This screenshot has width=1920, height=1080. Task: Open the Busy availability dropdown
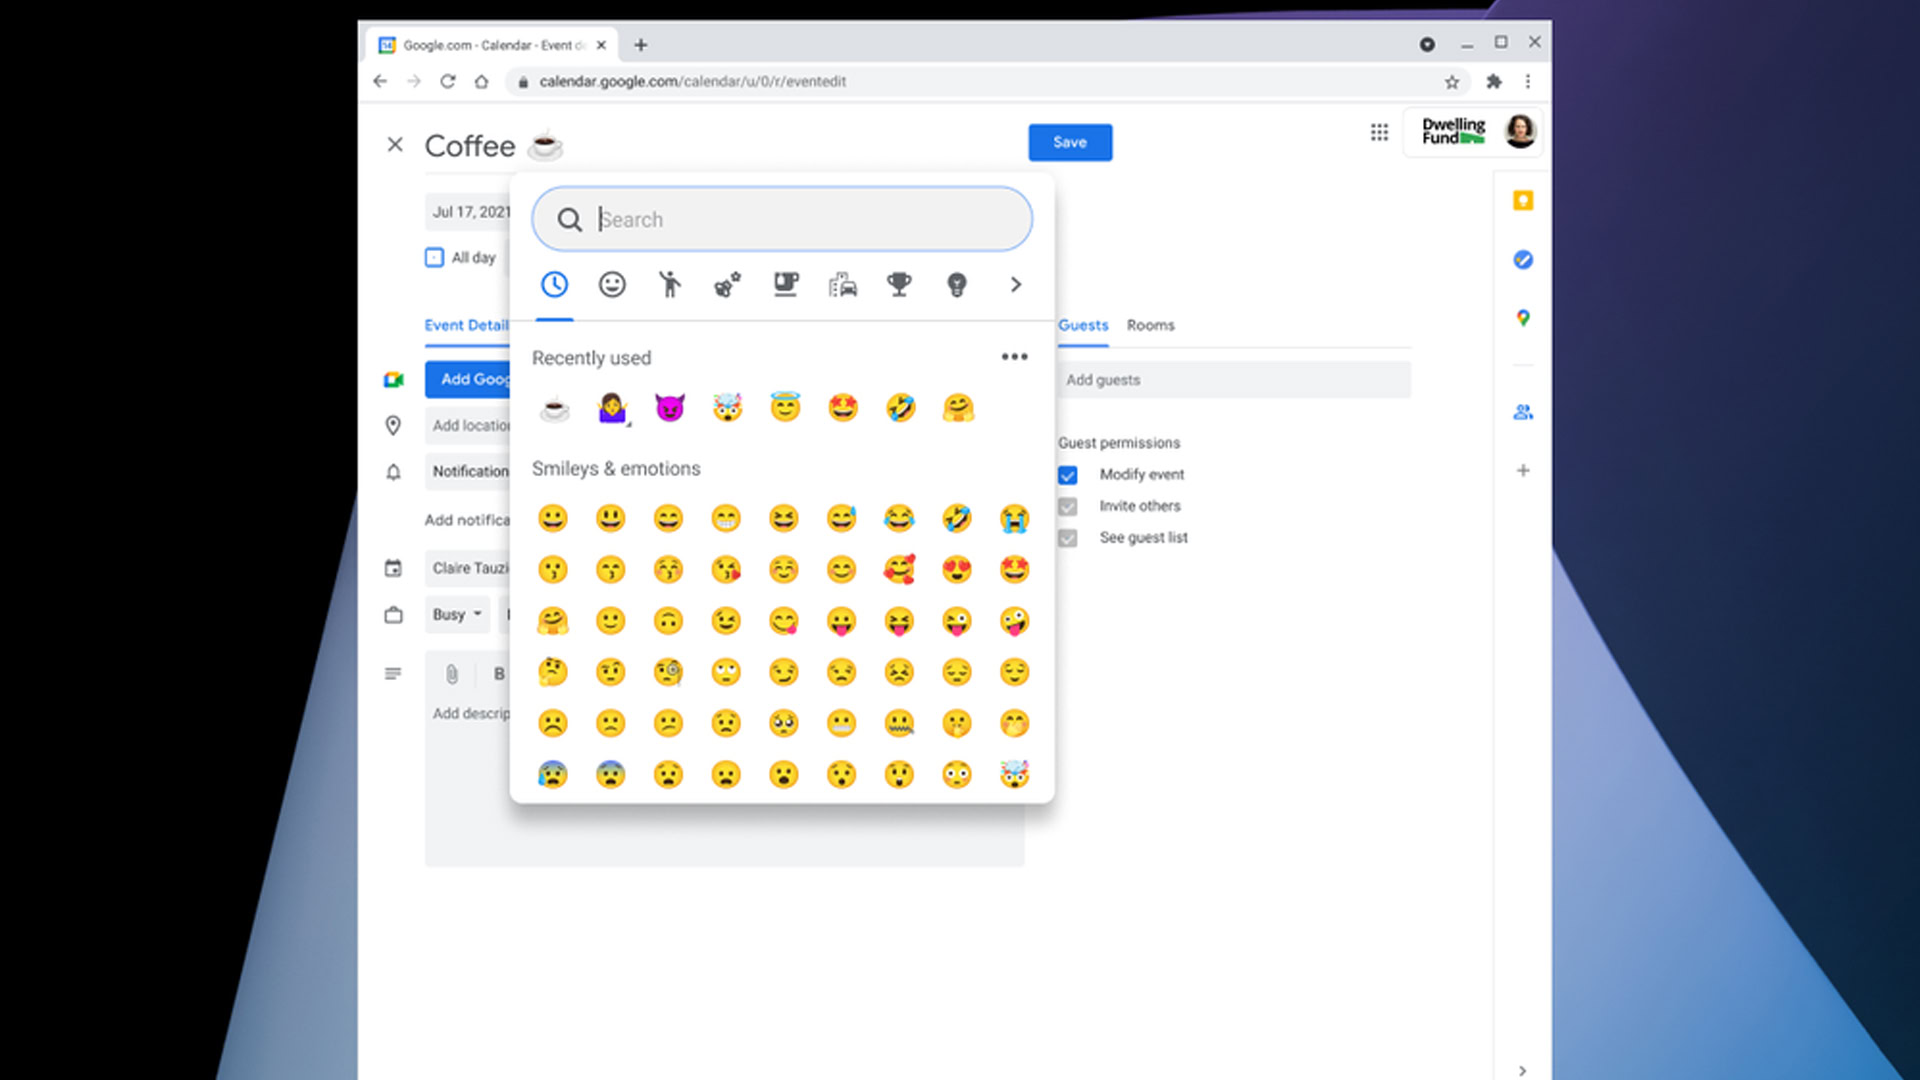point(457,614)
